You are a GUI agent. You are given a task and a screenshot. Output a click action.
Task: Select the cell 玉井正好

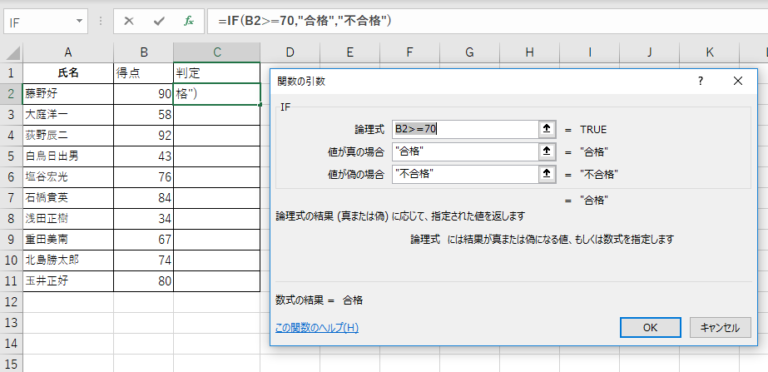tap(68, 281)
